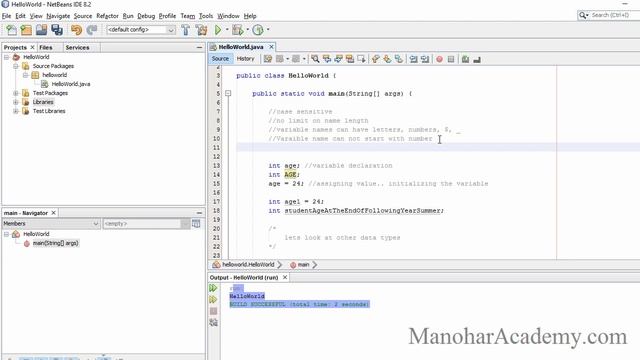Click the Stop Macro Recording icon
Image resolution: width=640 pixels, height=360 pixels.
point(451,59)
